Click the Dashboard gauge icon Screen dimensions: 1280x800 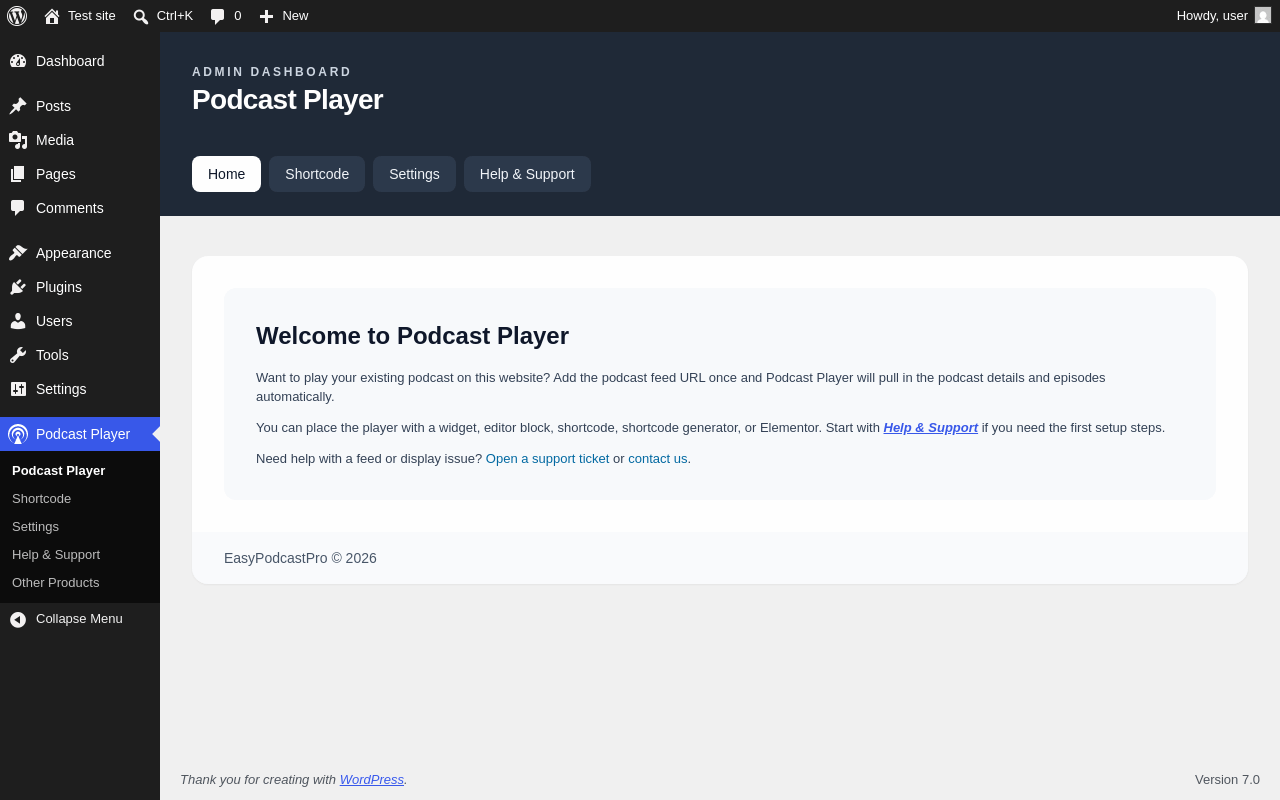coord(18,61)
